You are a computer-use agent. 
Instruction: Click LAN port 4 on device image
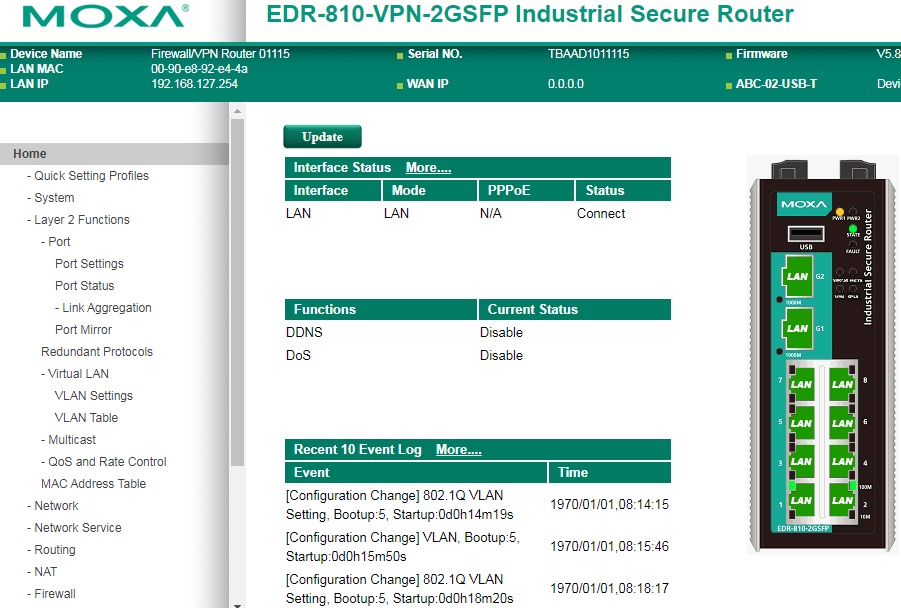(842, 461)
